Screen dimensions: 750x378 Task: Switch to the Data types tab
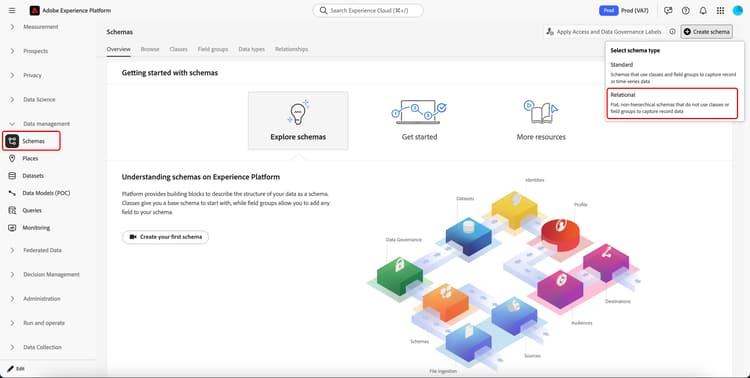pyautogui.click(x=252, y=49)
